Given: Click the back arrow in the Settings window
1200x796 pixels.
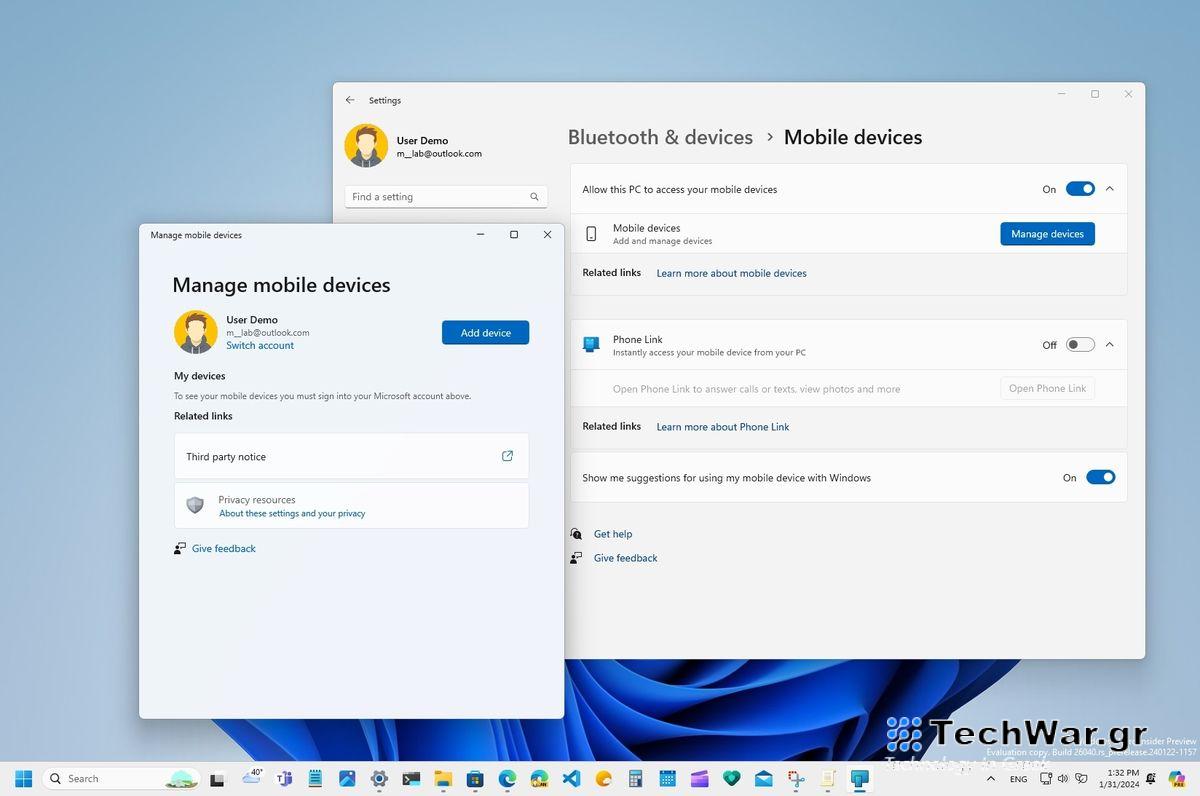Looking at the screenshot, I should [x=350, y=100].
